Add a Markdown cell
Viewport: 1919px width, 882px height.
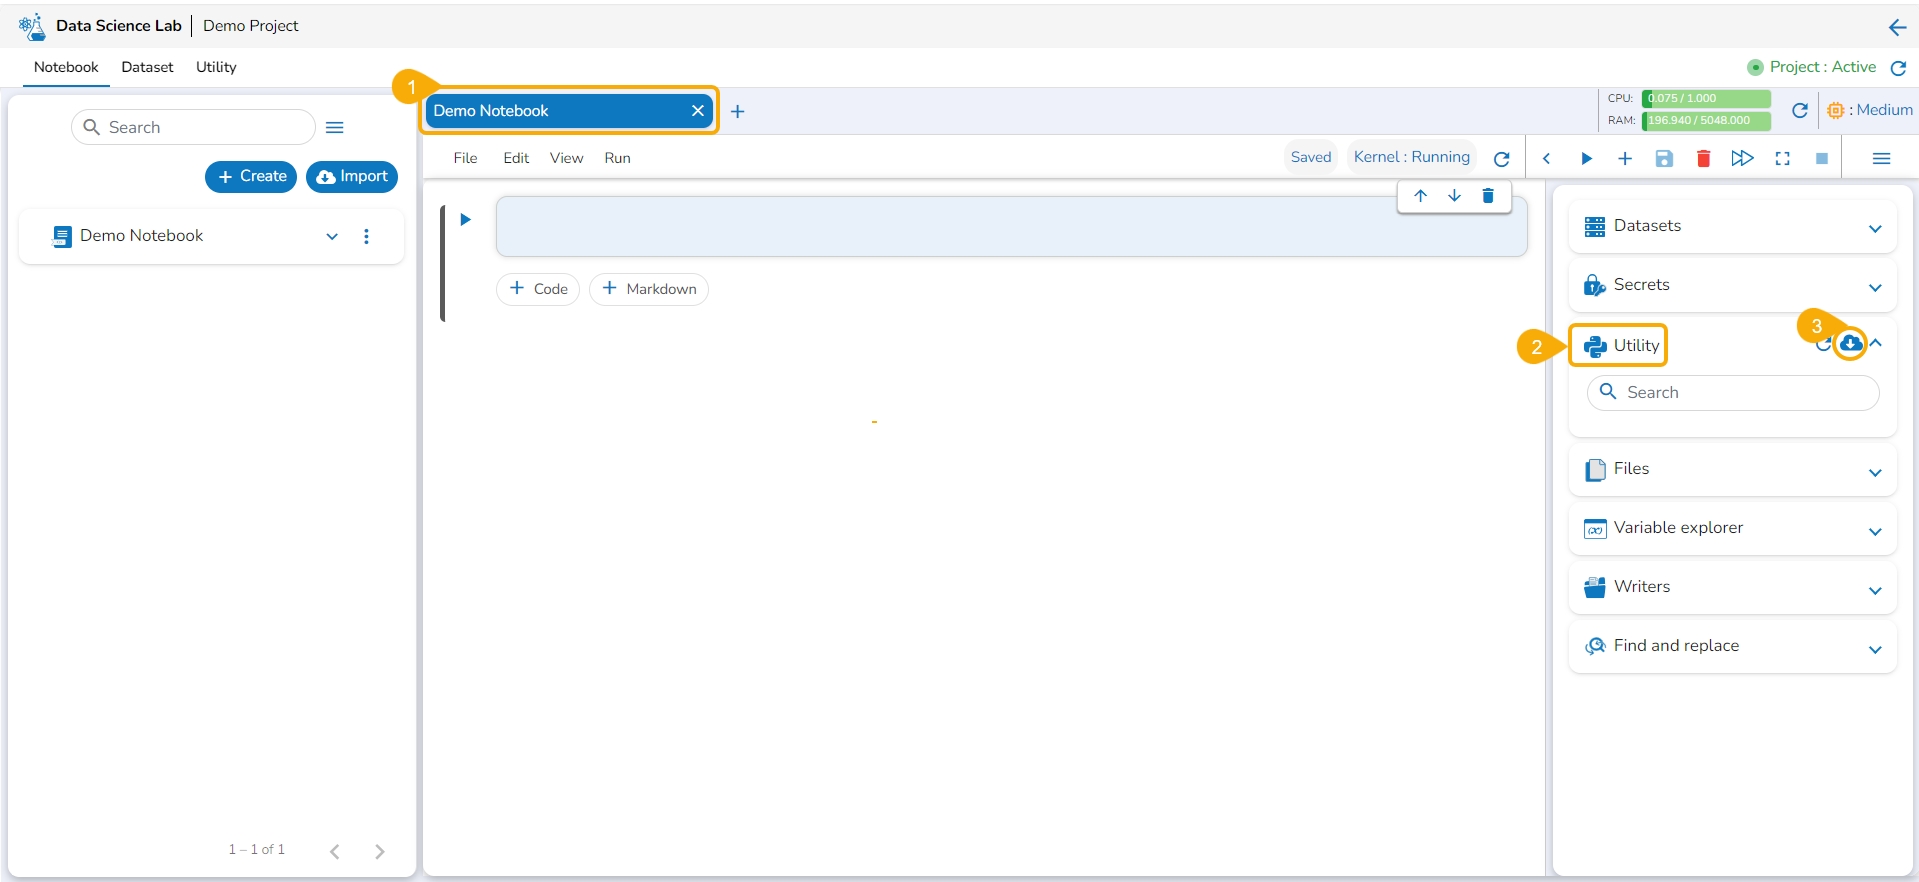click(x=649, y=289)
